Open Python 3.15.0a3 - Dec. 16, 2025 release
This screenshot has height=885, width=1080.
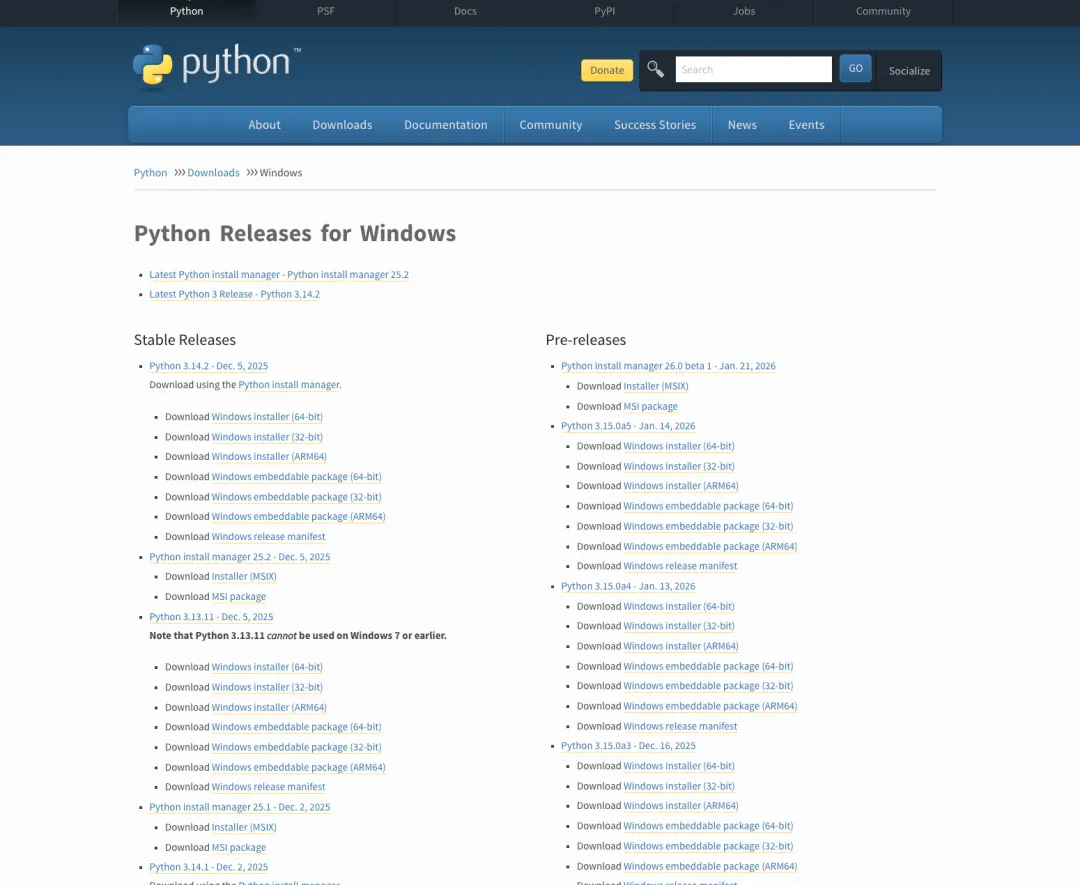click(x=628, y=746)
